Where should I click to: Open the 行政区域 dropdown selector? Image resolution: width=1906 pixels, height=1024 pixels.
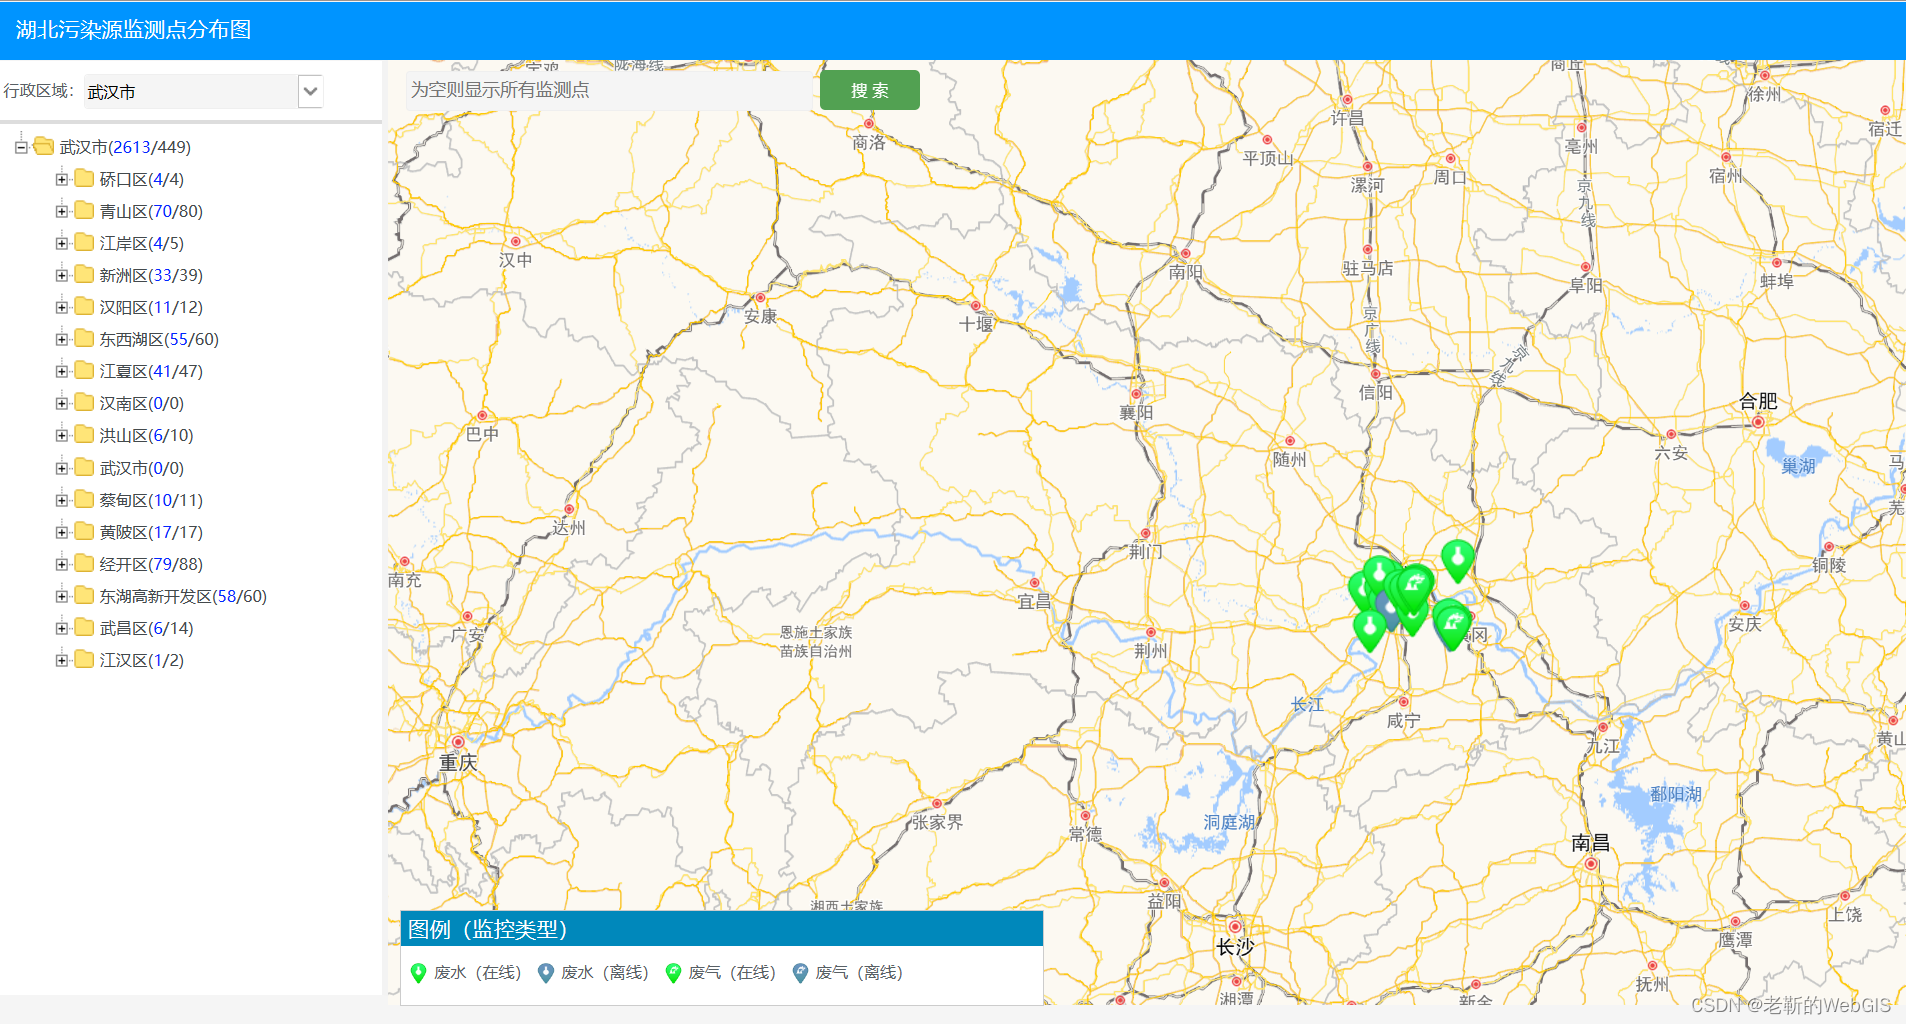pyautogui.click(x=310, y=91)
